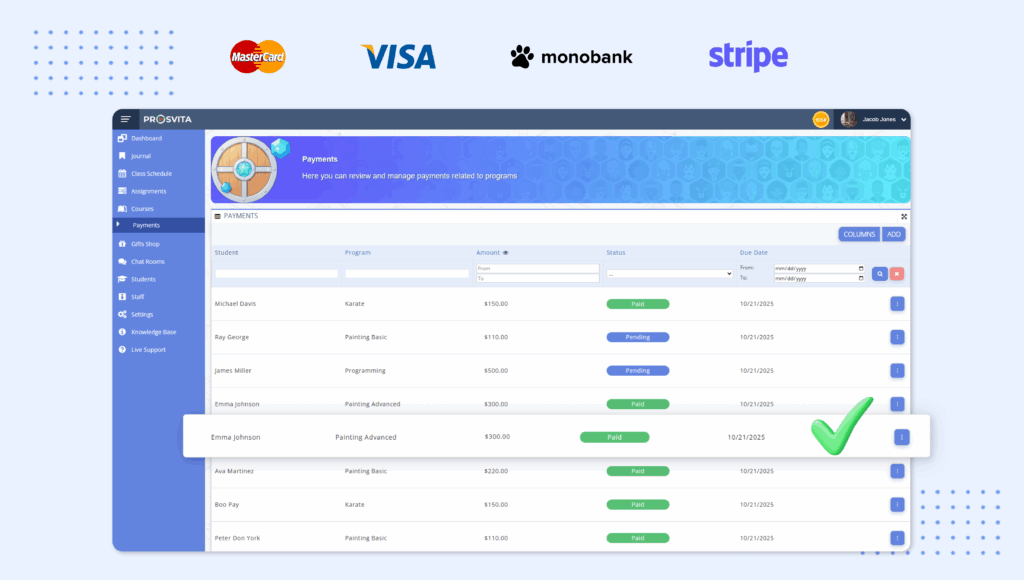Collapse the sidebar with hamburger icon
The image size is (1024, 580).
(125, 118)
